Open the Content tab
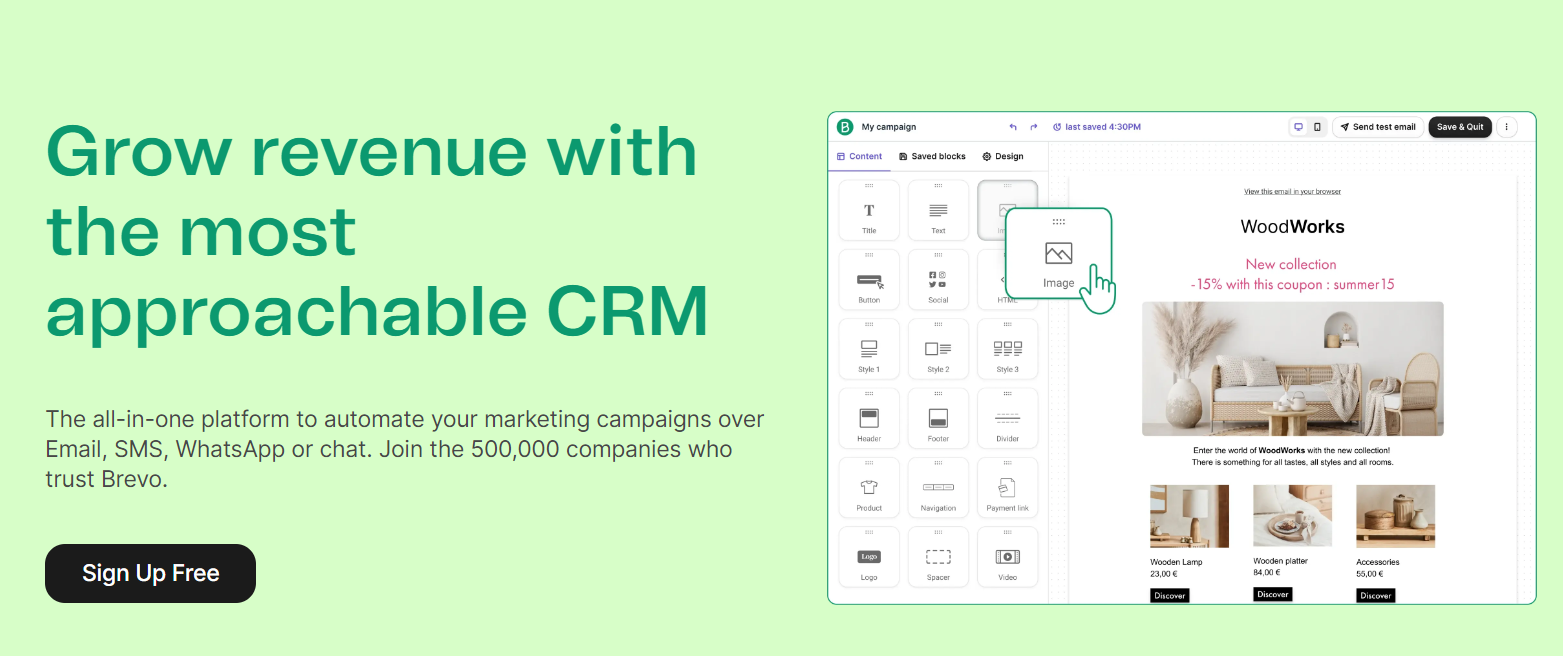The image size is (1563, 656). pyautogui.click(x=859, y=156)
